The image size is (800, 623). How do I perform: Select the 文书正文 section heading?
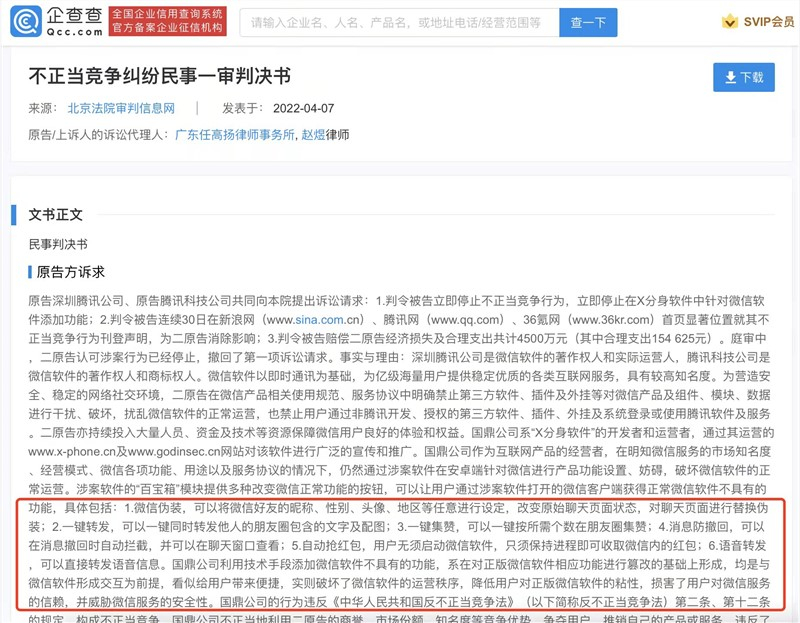click(x=56, y=214)
